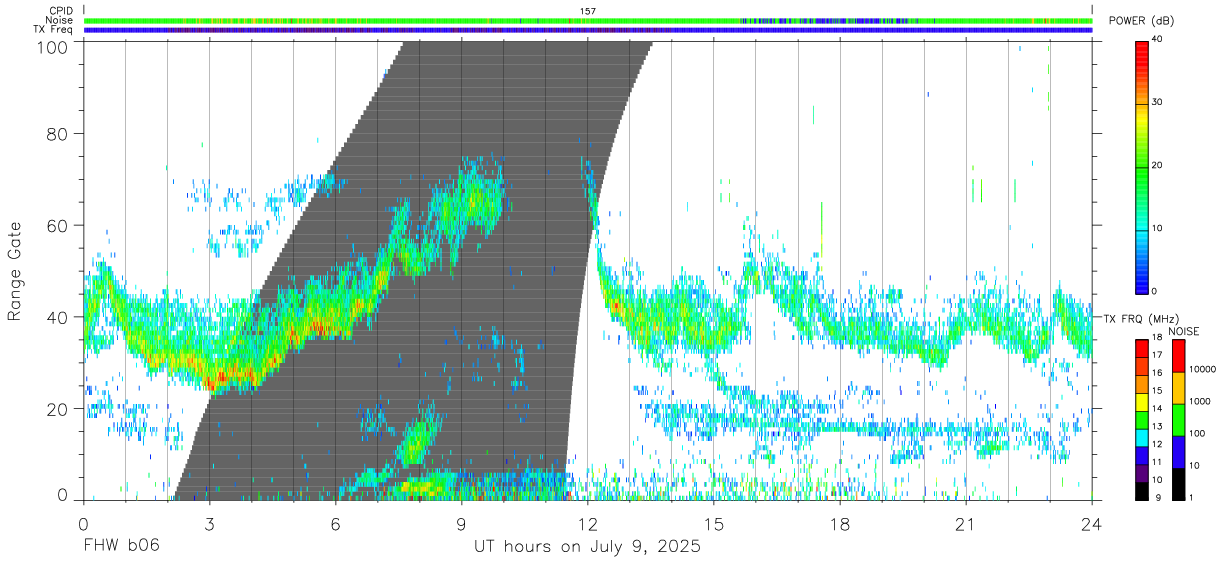This screenshot has height=567, width=1228.
Task: Click the CPID value '157'
Action: [x=588, y=10]
